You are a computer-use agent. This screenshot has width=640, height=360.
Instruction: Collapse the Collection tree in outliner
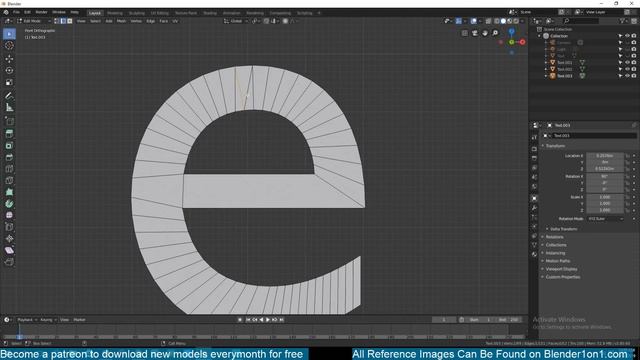point(540,36)
